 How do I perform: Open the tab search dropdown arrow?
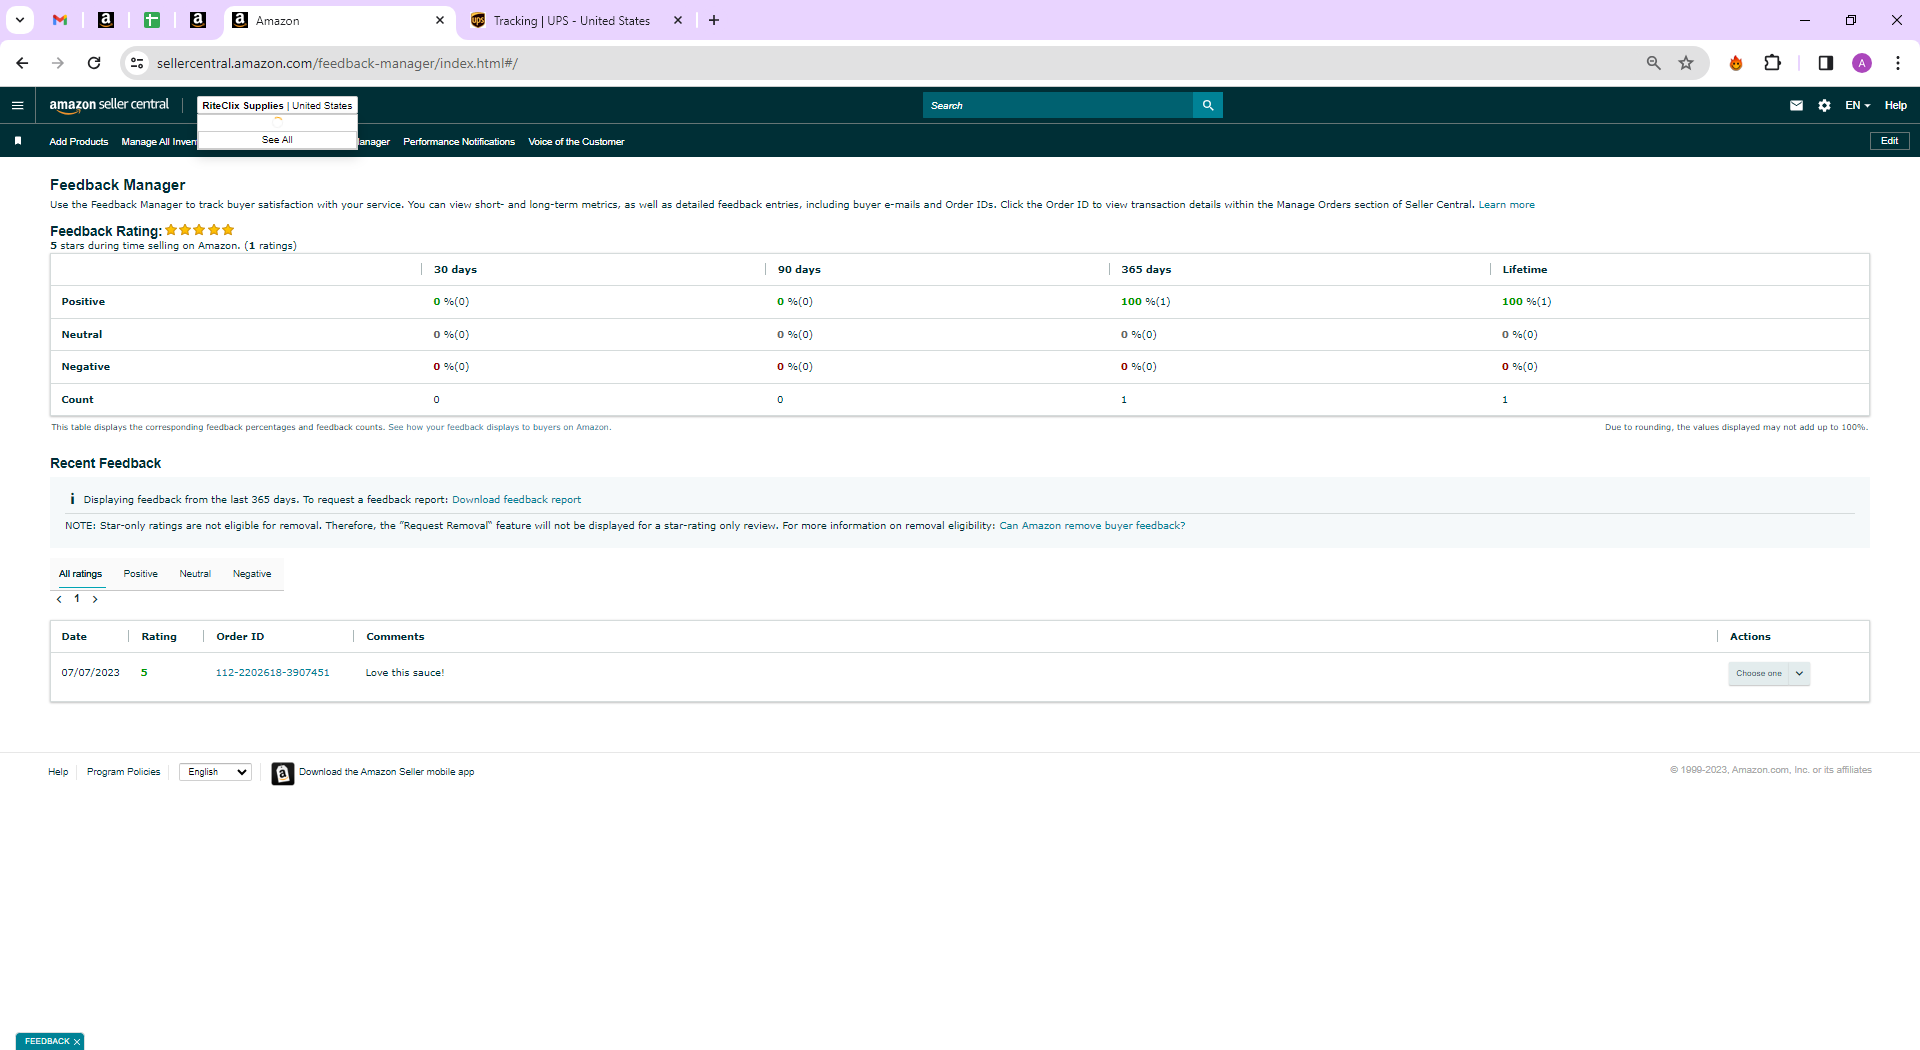tap(19, 20)
